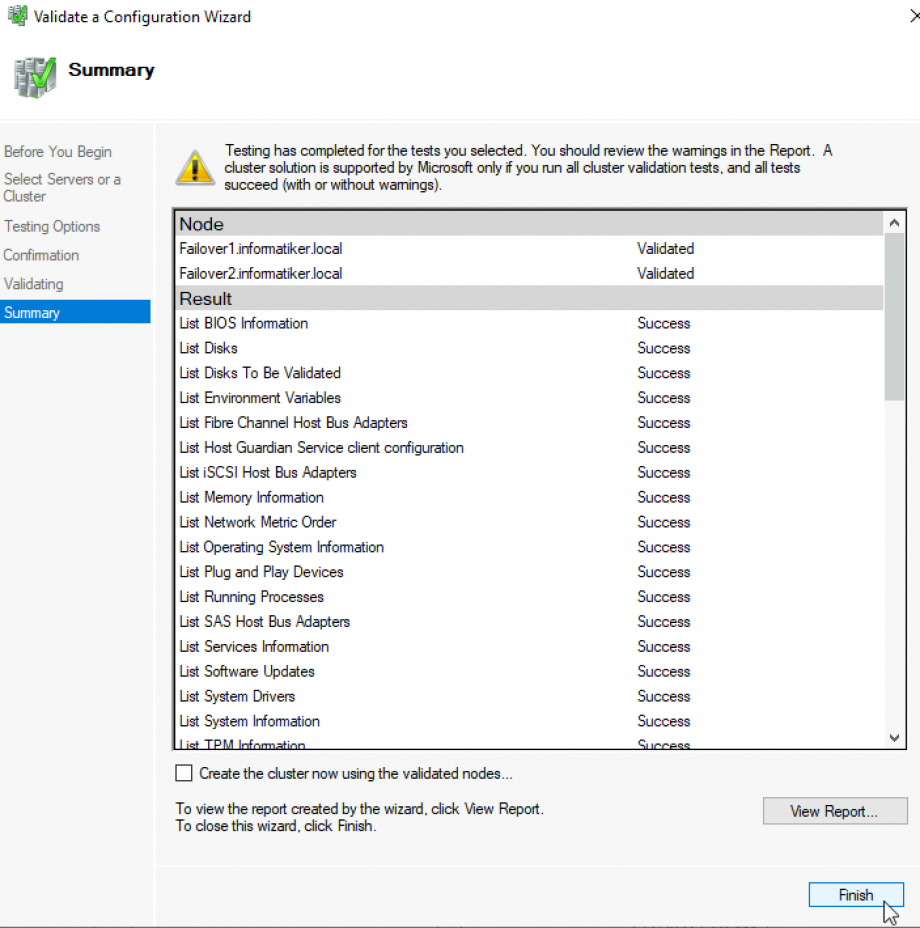Select the List Software Updates result row
This screenshot has width=920, height=928.
click(246, 671)
